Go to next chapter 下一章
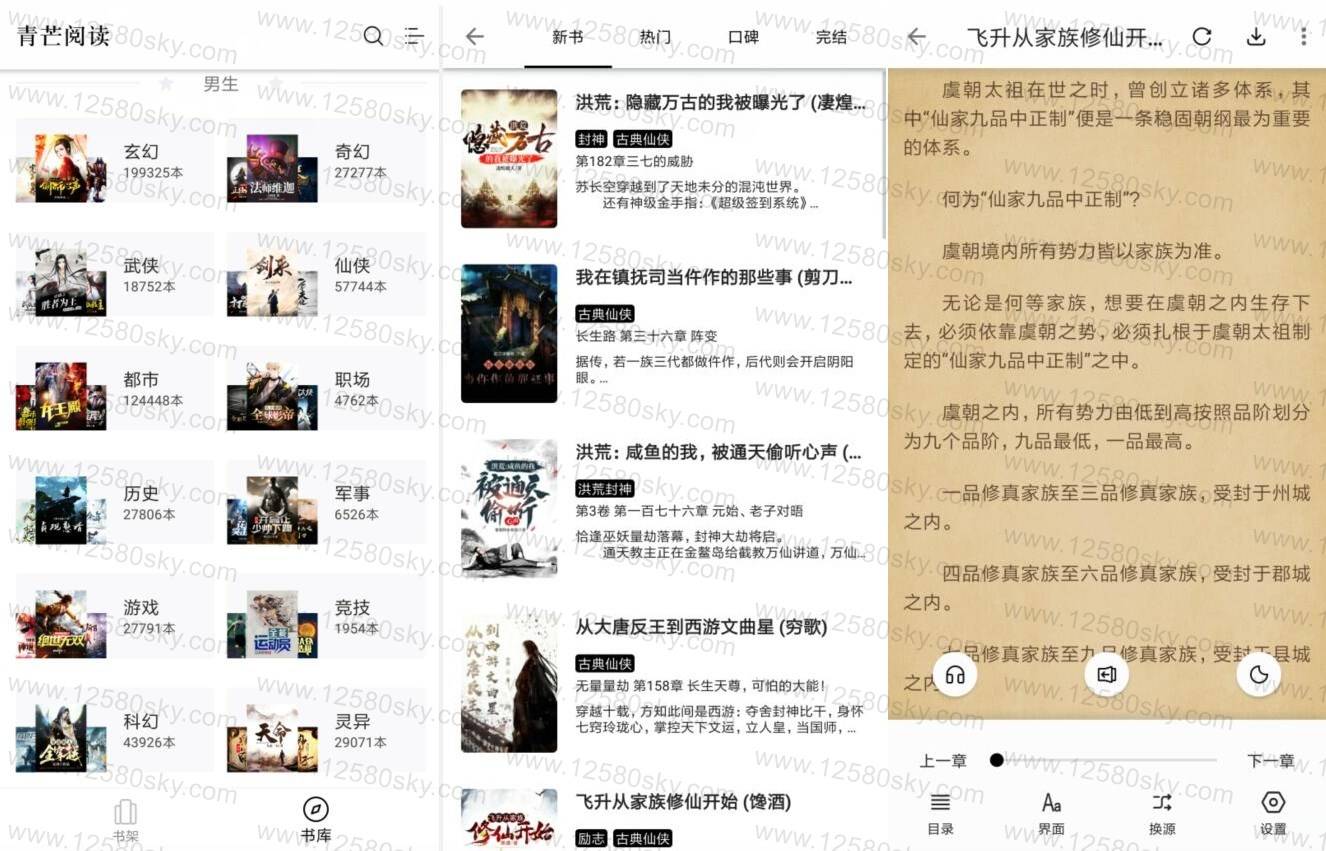 pyautogui.click(x=1271, y=761)
